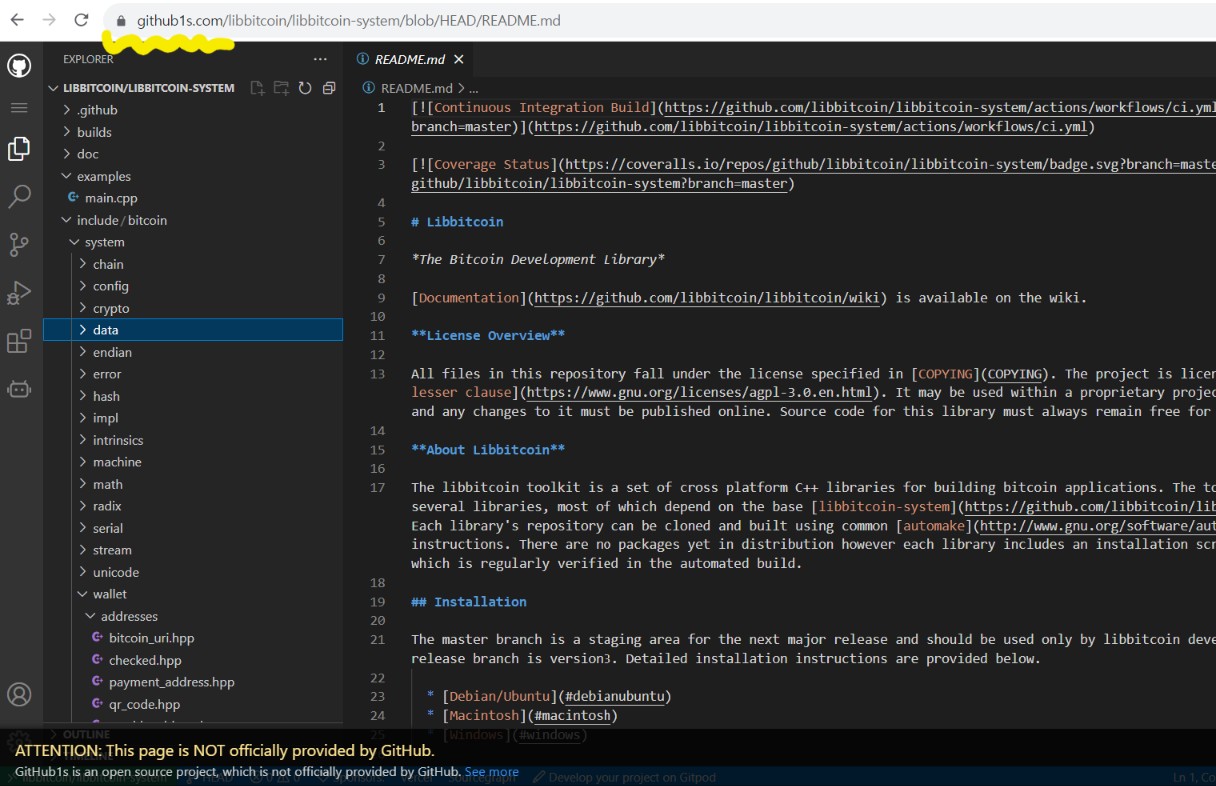Expand the intrinsics folder

point(118,440)
